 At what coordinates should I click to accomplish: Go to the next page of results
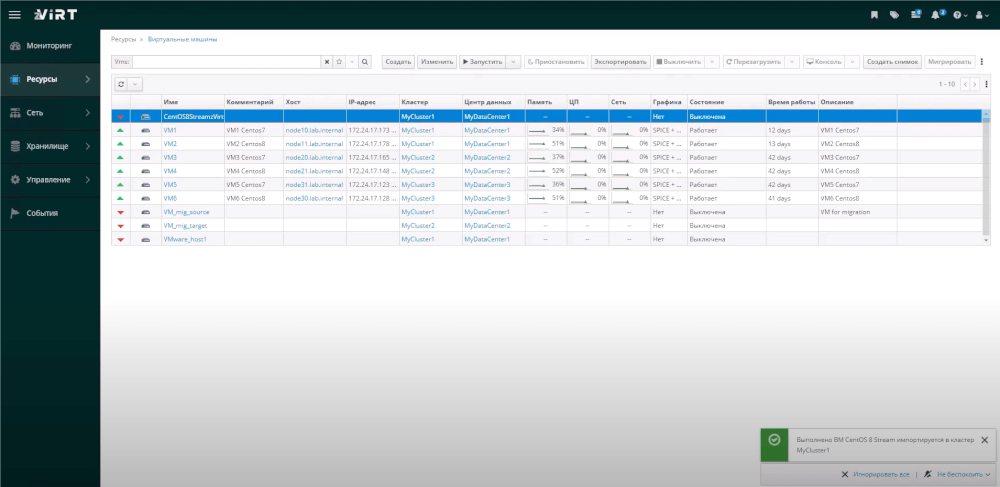974,84
